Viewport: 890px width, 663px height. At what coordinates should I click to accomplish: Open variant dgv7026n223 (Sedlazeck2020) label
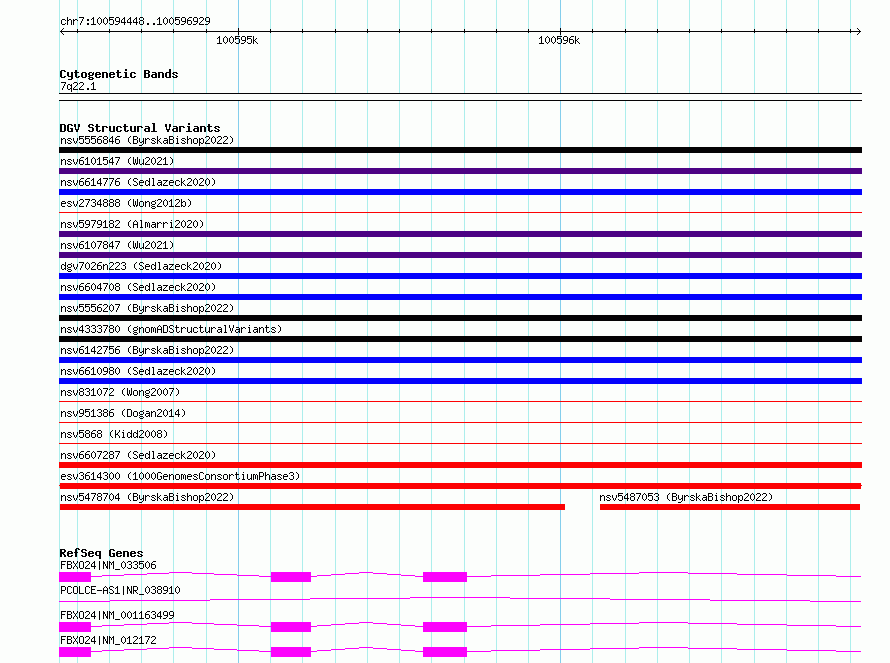point(141,266)
